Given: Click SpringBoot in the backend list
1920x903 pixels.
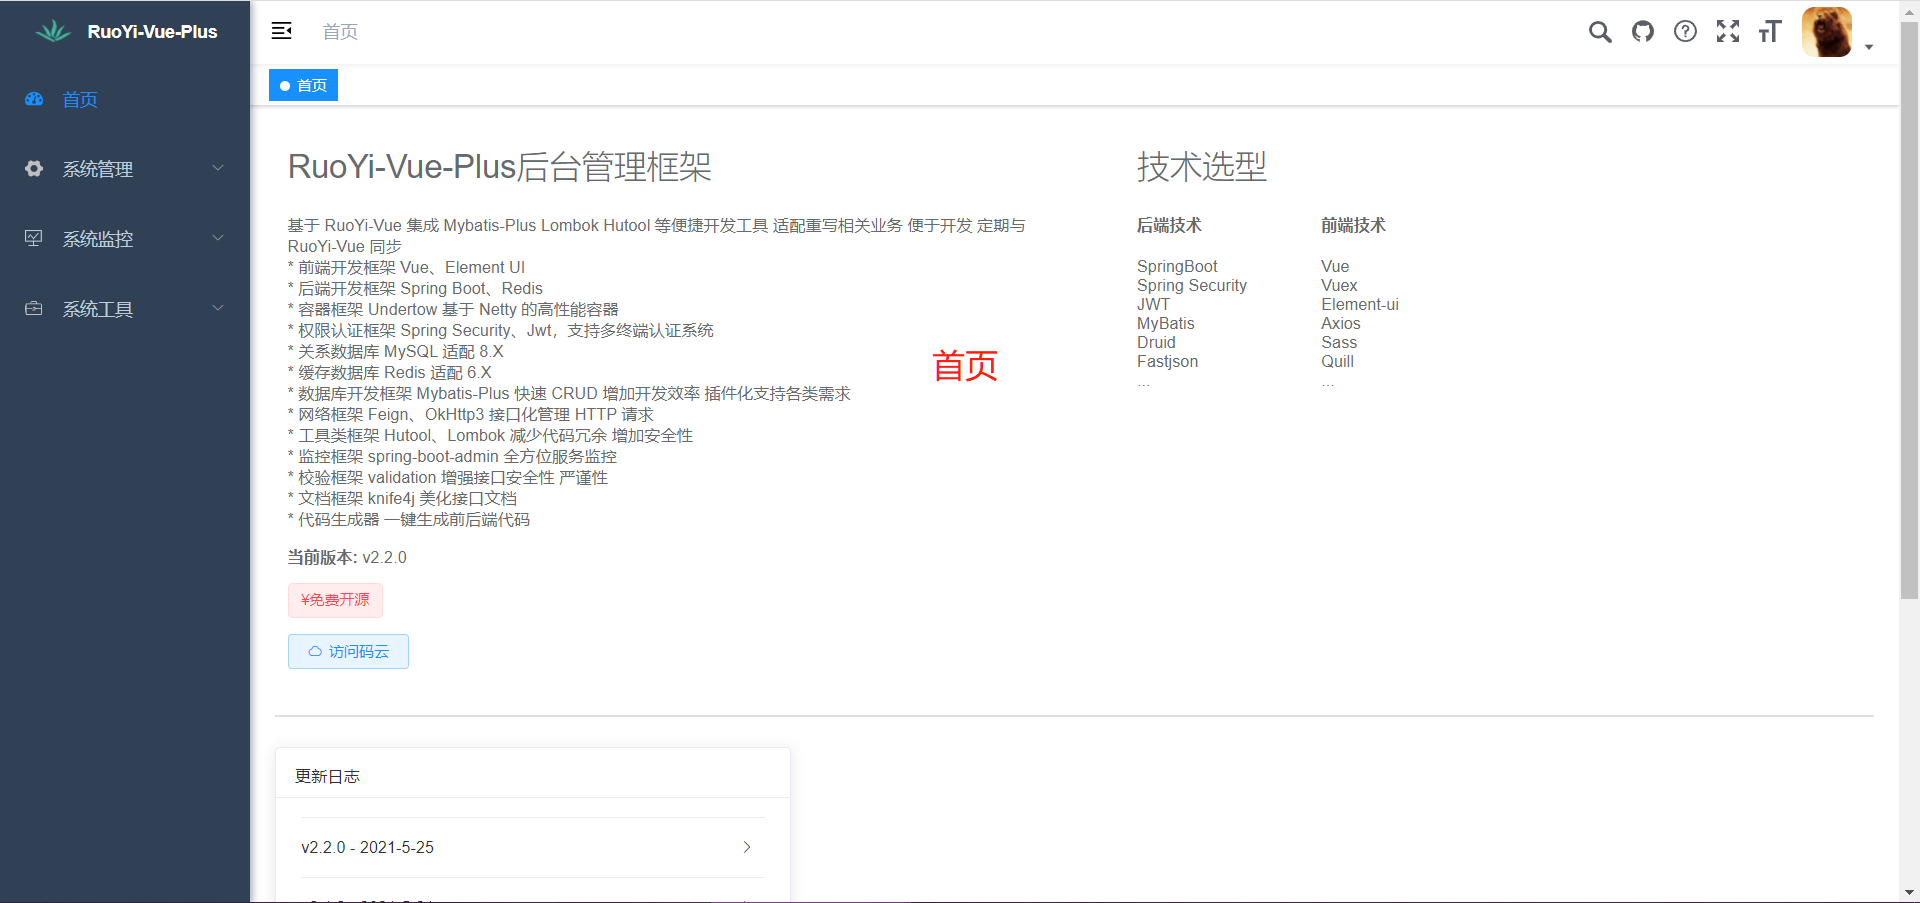Looking at the screenshot, I should tap(1177, 266).
